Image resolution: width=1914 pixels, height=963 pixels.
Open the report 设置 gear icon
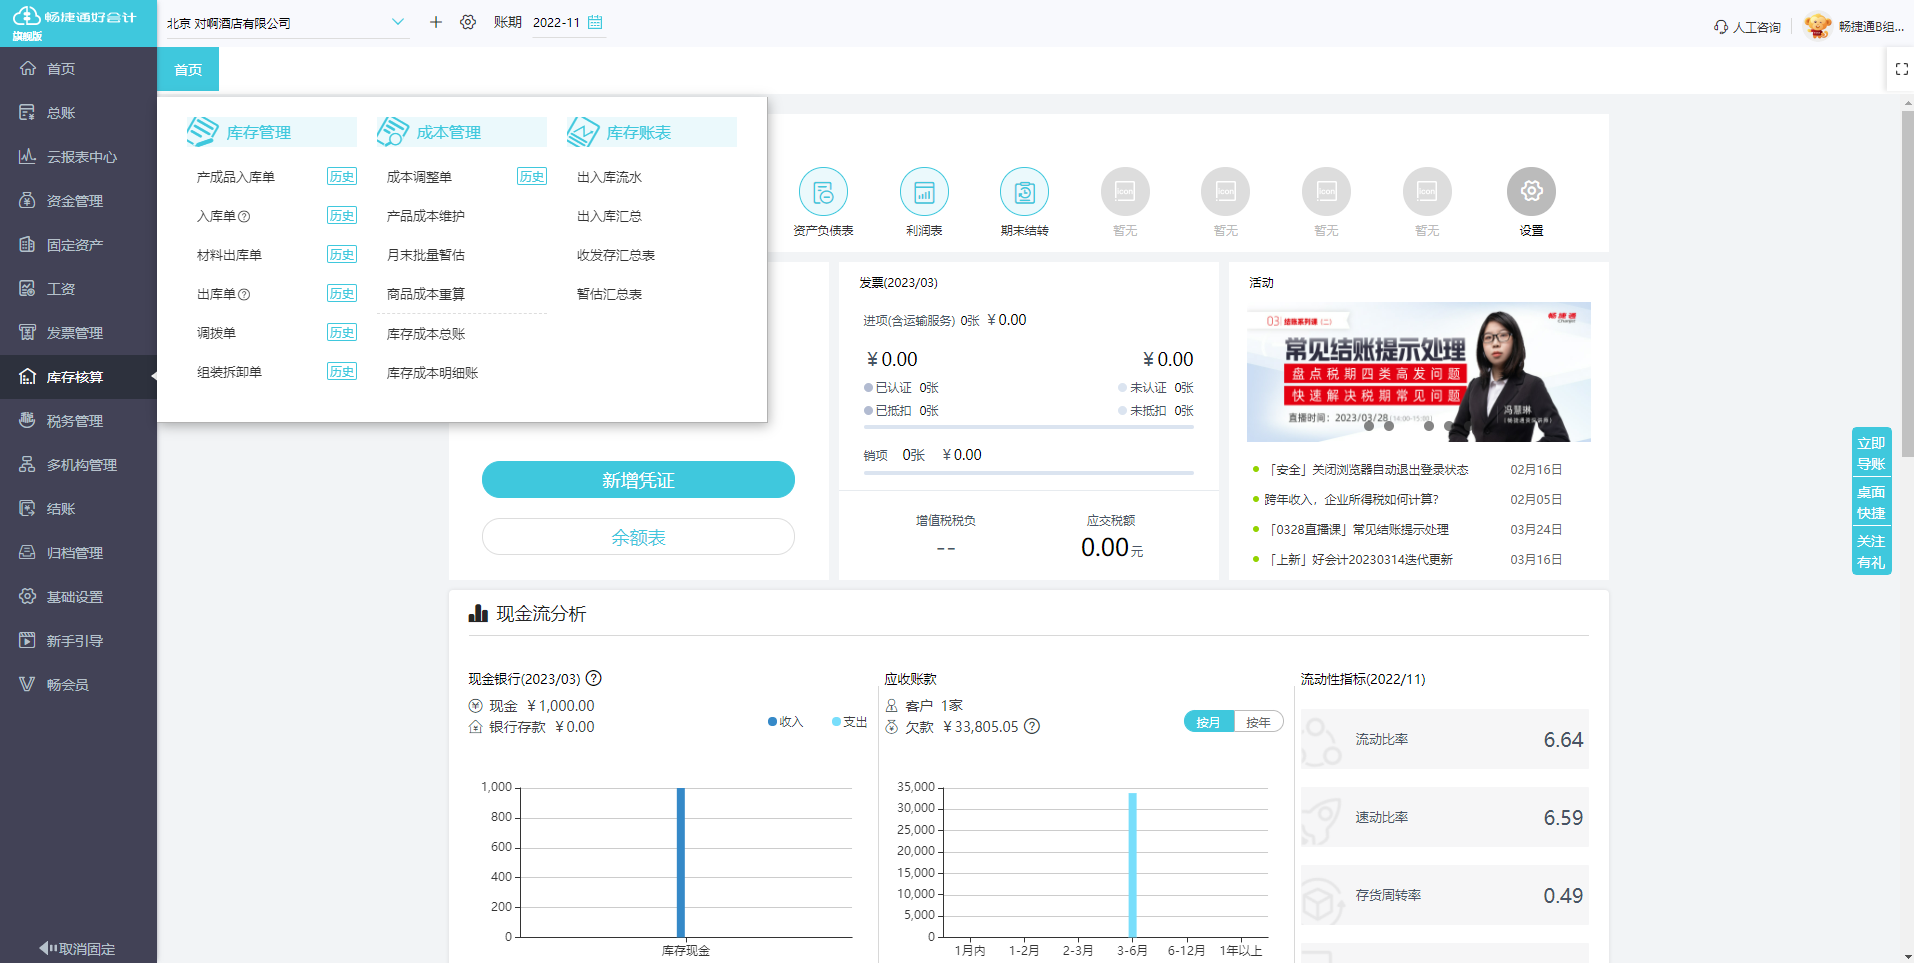(x=1531, y=191)
